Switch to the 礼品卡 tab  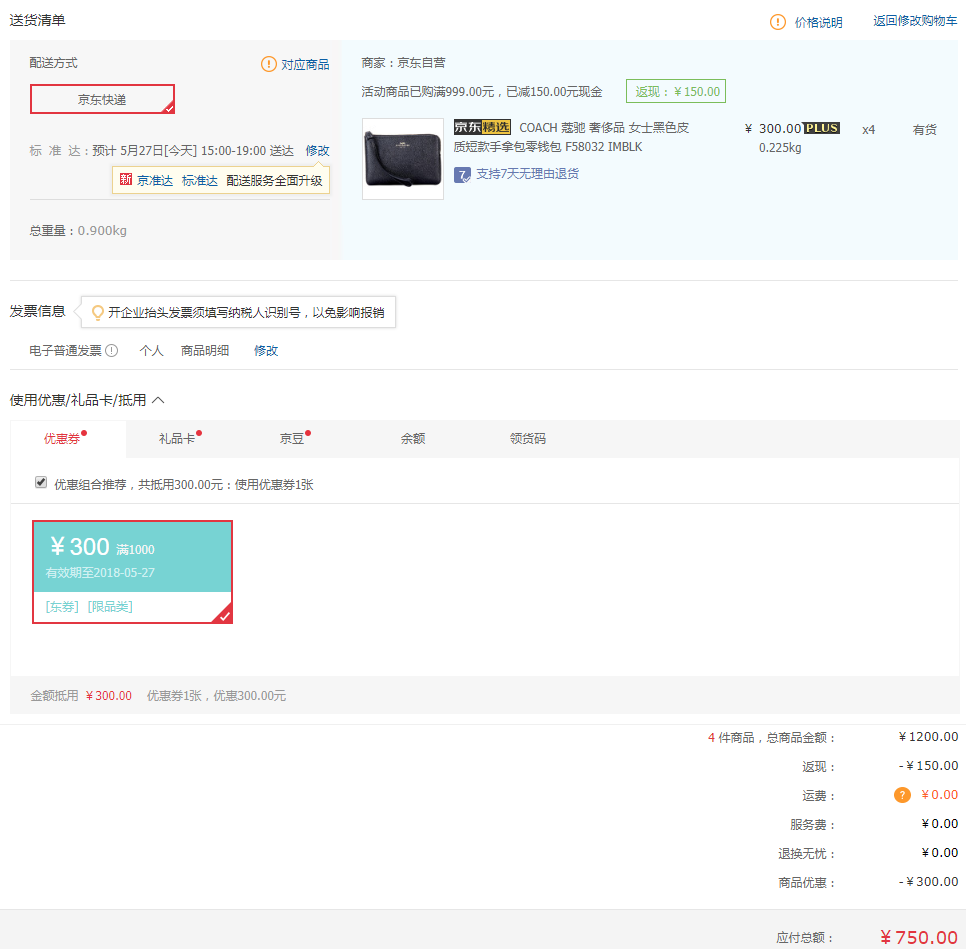pos(179,438)
